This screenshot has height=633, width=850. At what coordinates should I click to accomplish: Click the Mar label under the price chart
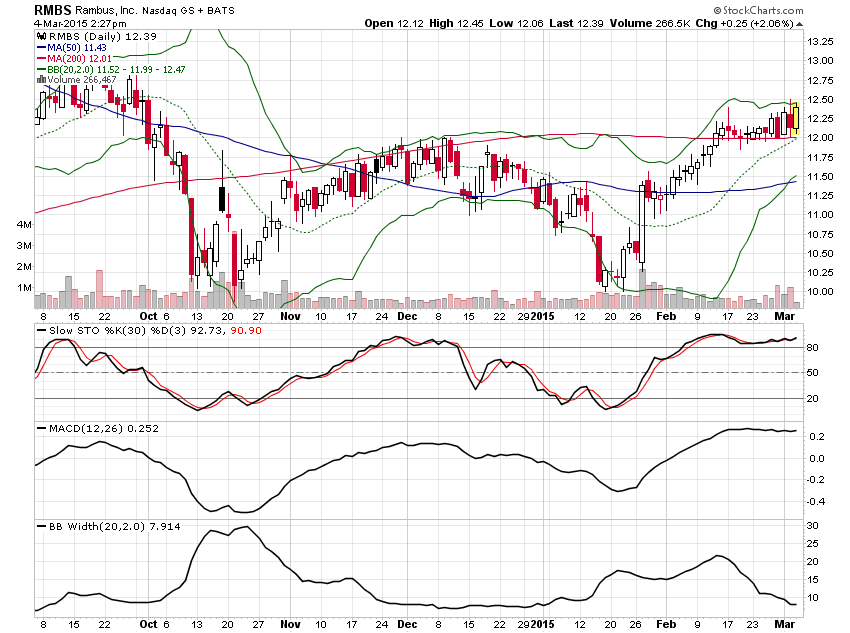(785, 316)
